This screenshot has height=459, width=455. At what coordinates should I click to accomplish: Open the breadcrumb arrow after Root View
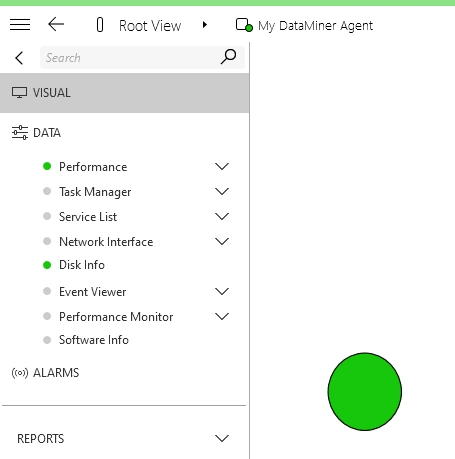pyautogui.click(x=205, y=25)
